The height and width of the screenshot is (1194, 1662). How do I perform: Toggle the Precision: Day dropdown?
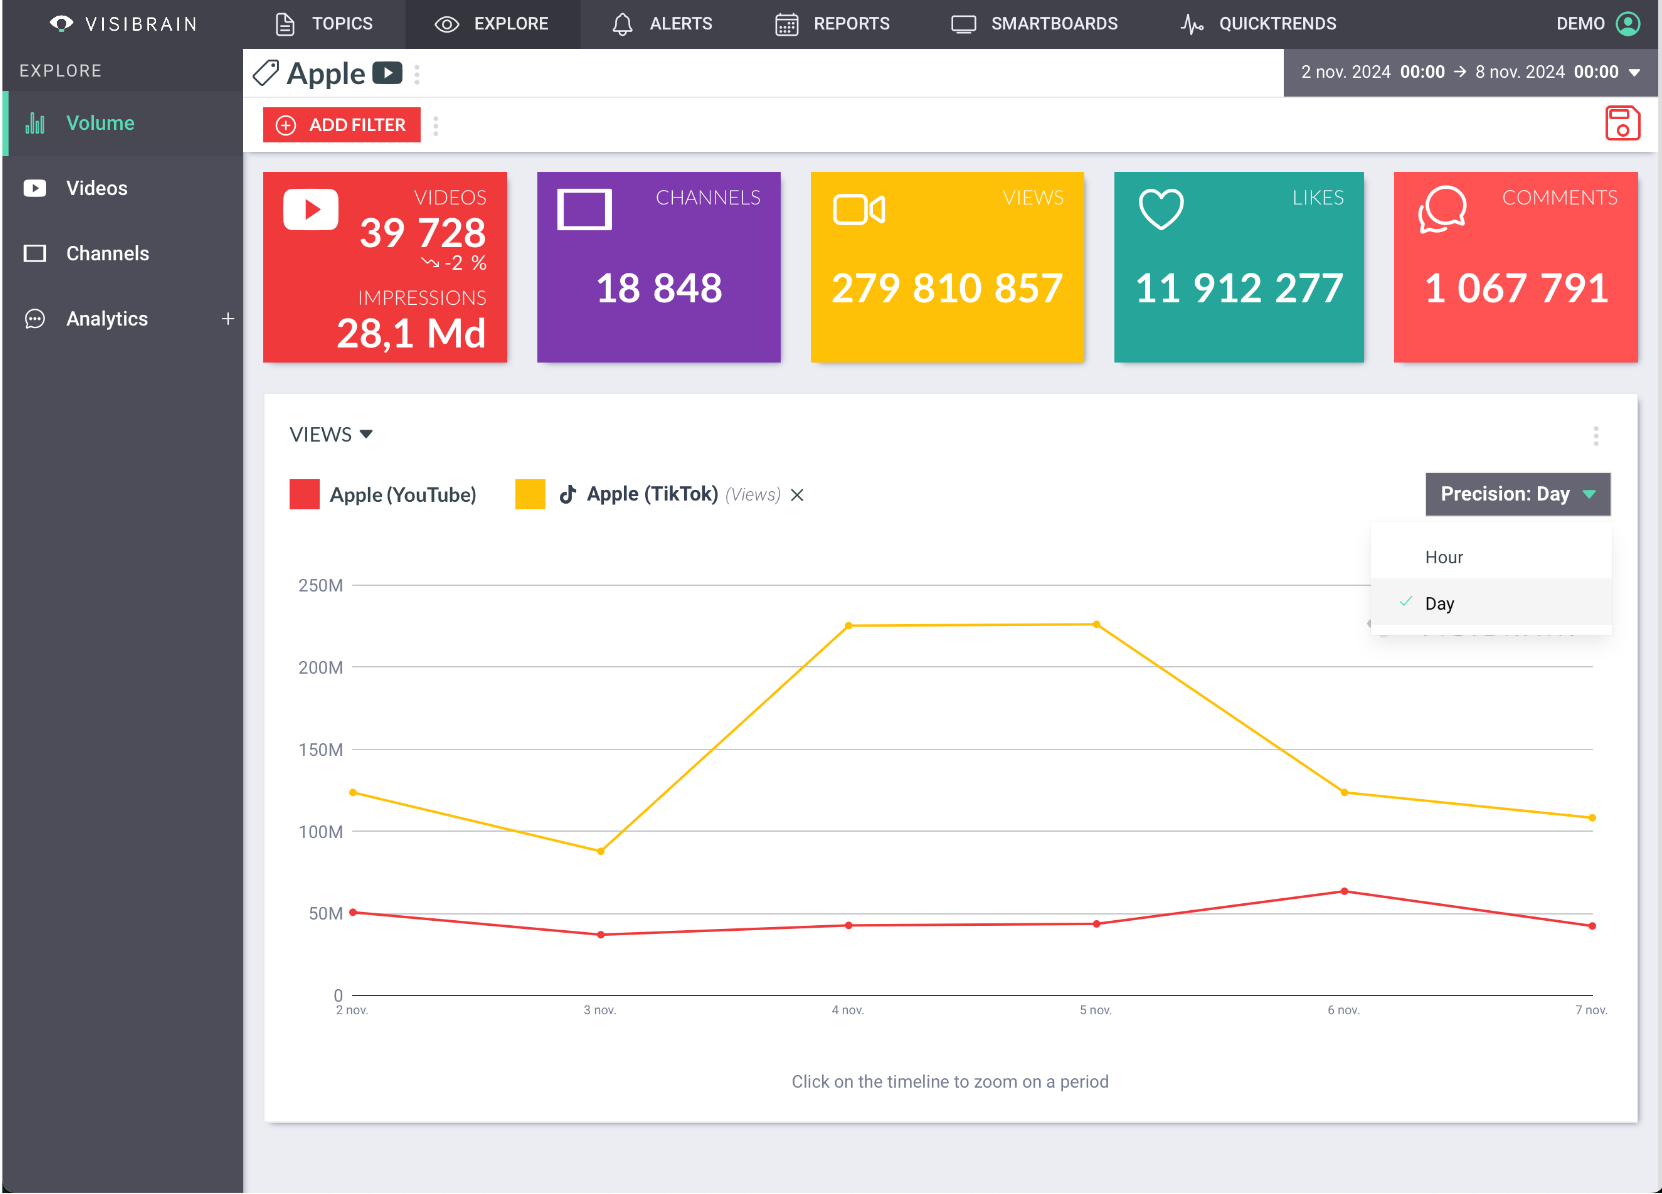point(1517,494)
